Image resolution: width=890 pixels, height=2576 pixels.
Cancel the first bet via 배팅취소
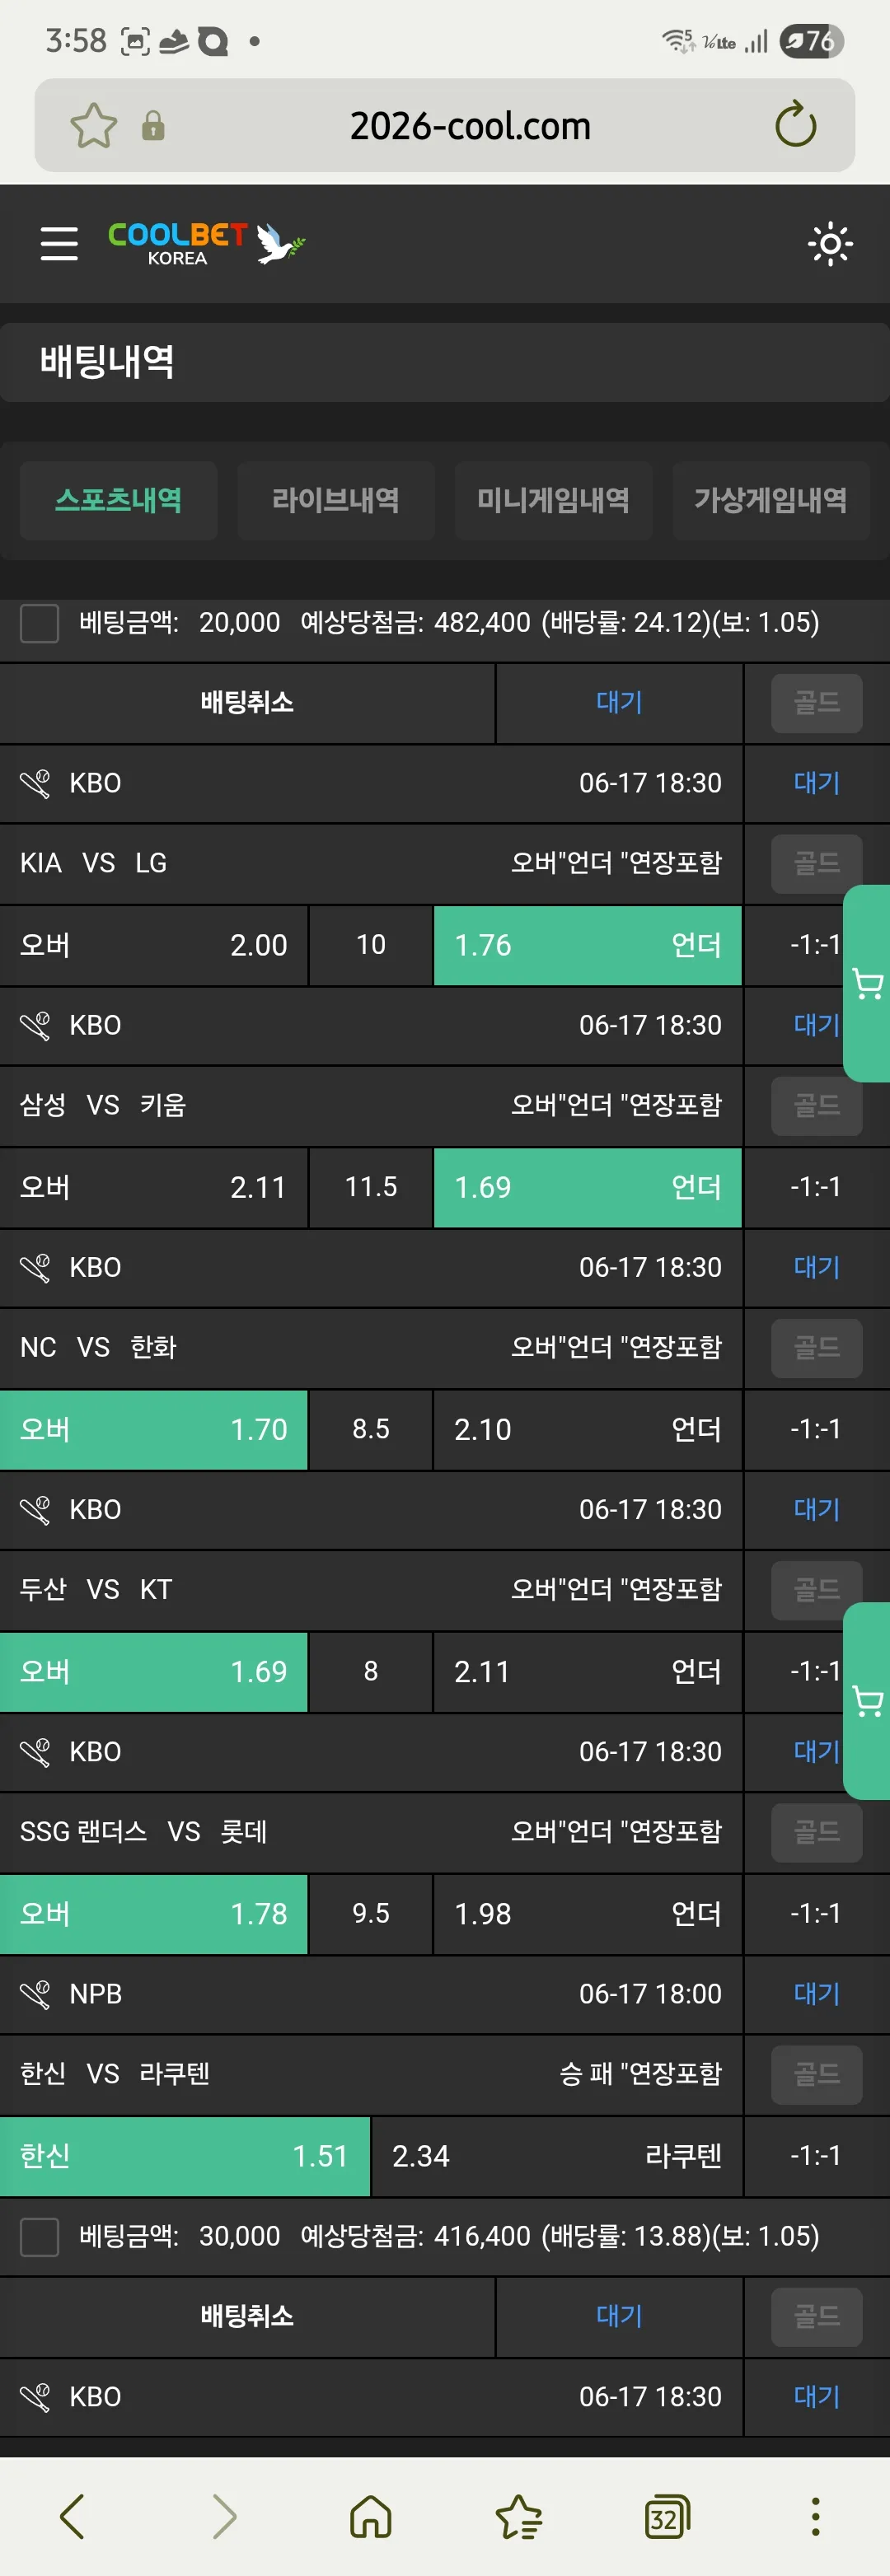(x=247, y=703)
